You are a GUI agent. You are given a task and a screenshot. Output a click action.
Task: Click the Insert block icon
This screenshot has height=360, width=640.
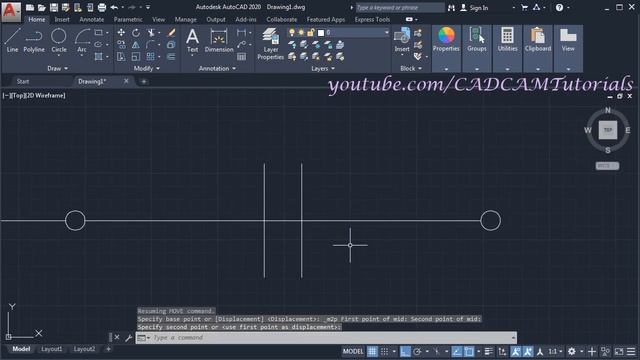click(402, 39)
